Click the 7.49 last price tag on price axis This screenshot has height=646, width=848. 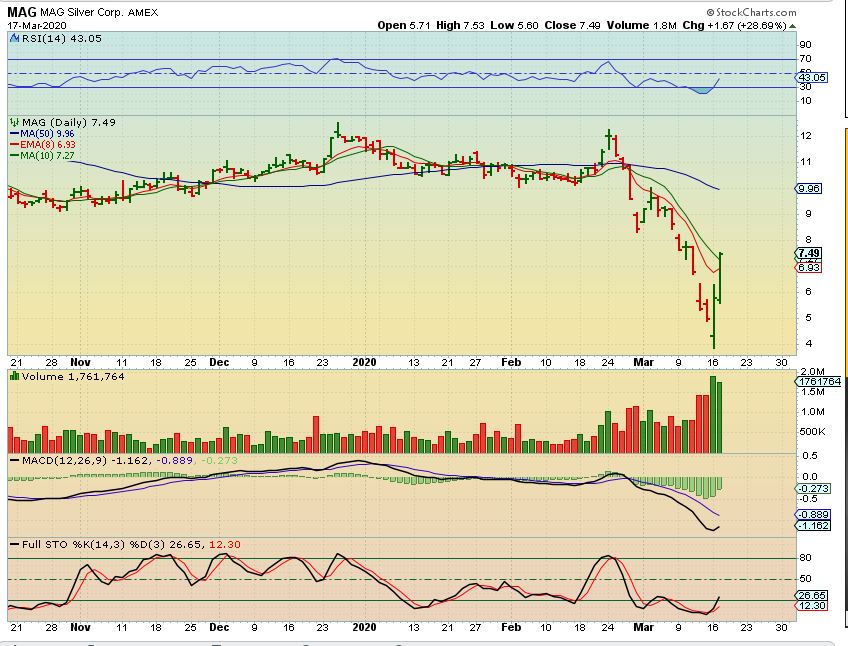(x=809, y=253)
